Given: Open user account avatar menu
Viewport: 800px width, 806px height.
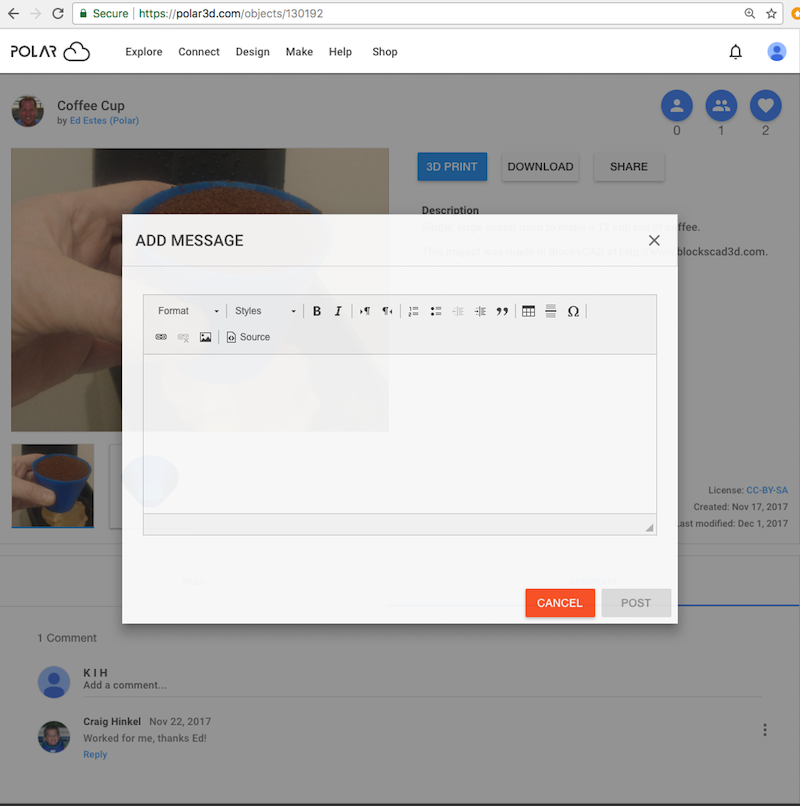Looking at the screenshot, I should (x=776, y=51).
